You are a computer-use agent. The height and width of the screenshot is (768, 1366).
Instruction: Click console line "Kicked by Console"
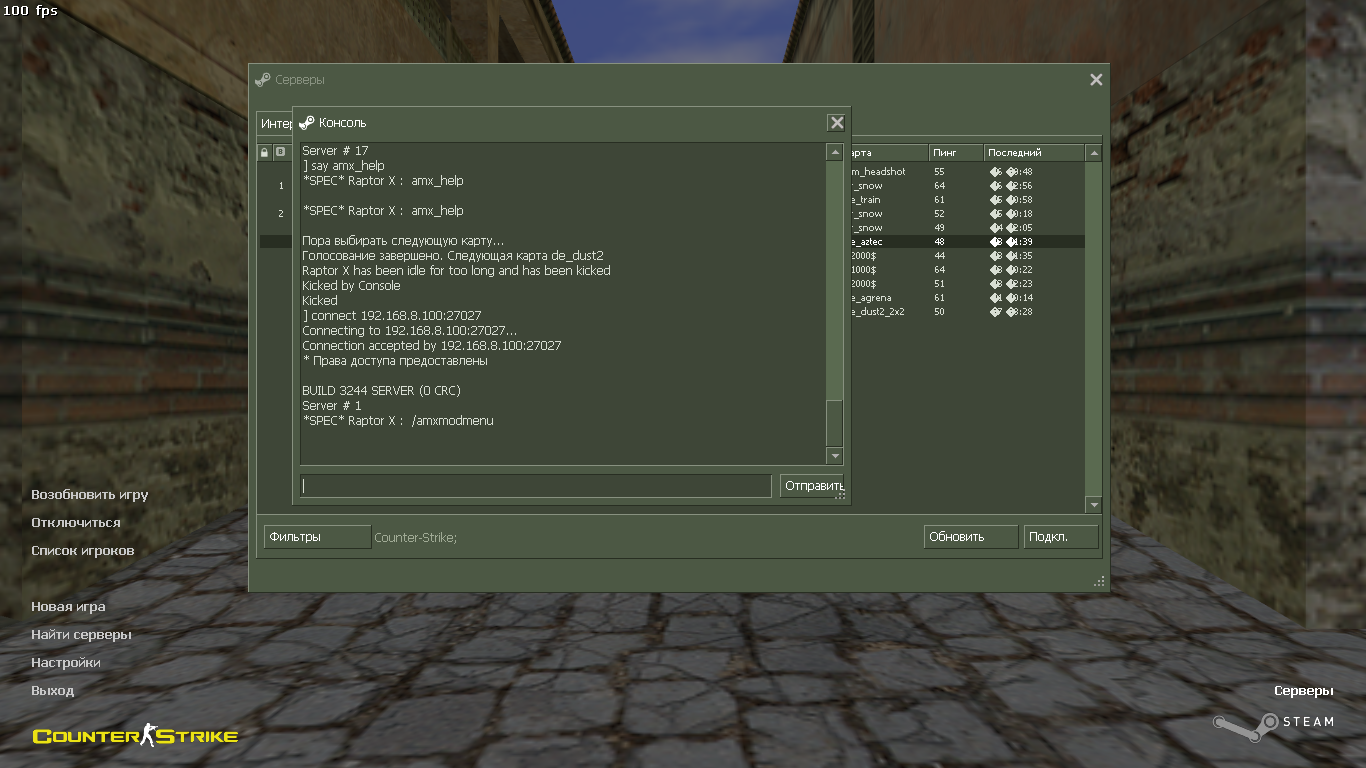[x=351, y=286]
